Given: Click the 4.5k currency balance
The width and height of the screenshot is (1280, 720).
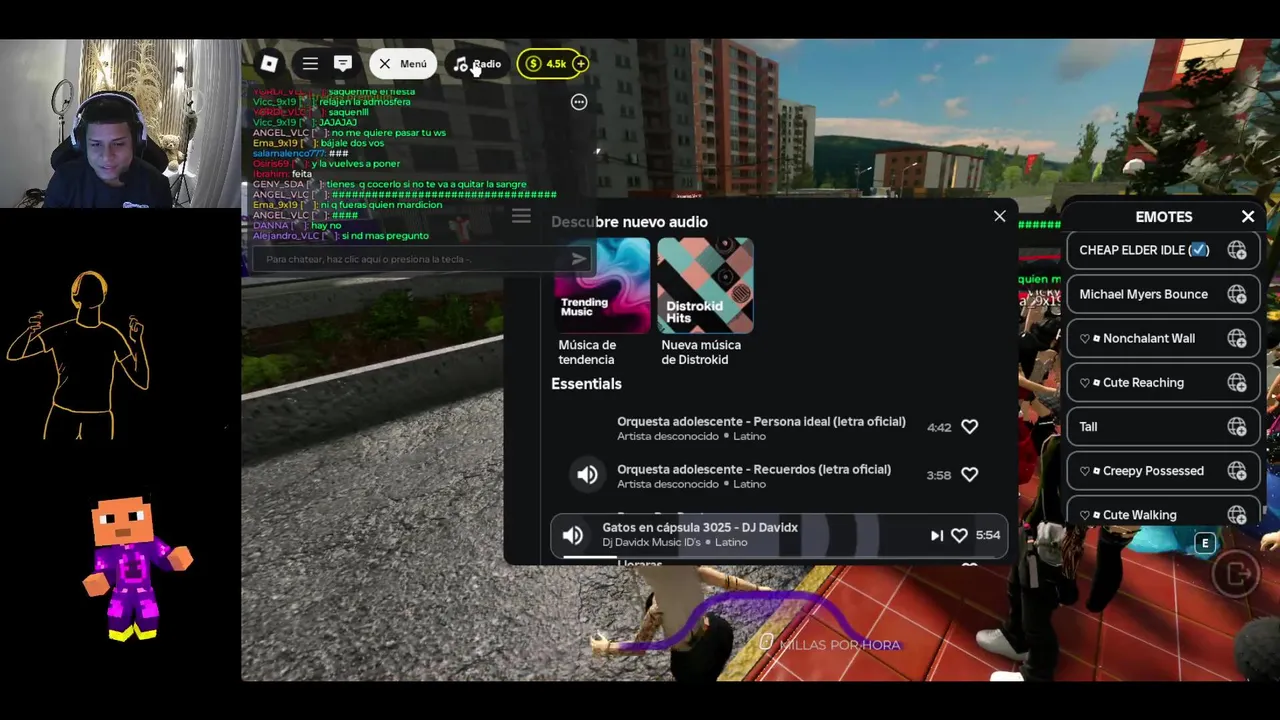Looking at the screenshot, I should [x=546, y=64].
